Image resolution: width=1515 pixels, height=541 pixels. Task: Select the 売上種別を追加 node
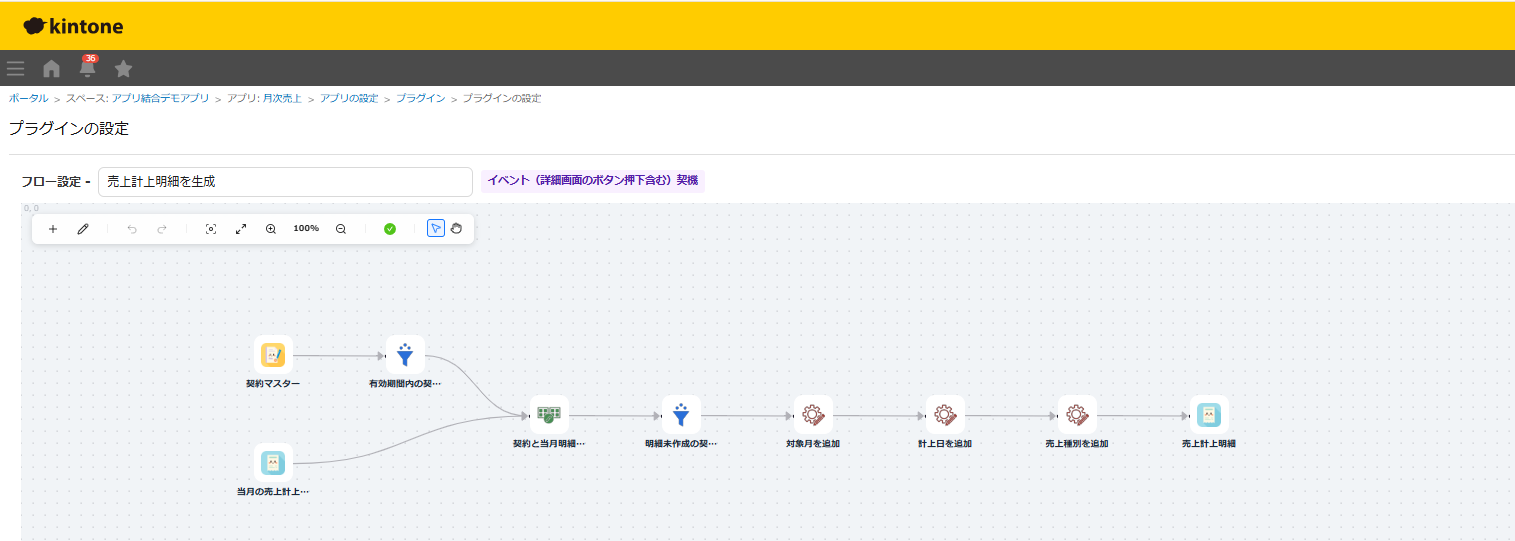coord(1077,414)
